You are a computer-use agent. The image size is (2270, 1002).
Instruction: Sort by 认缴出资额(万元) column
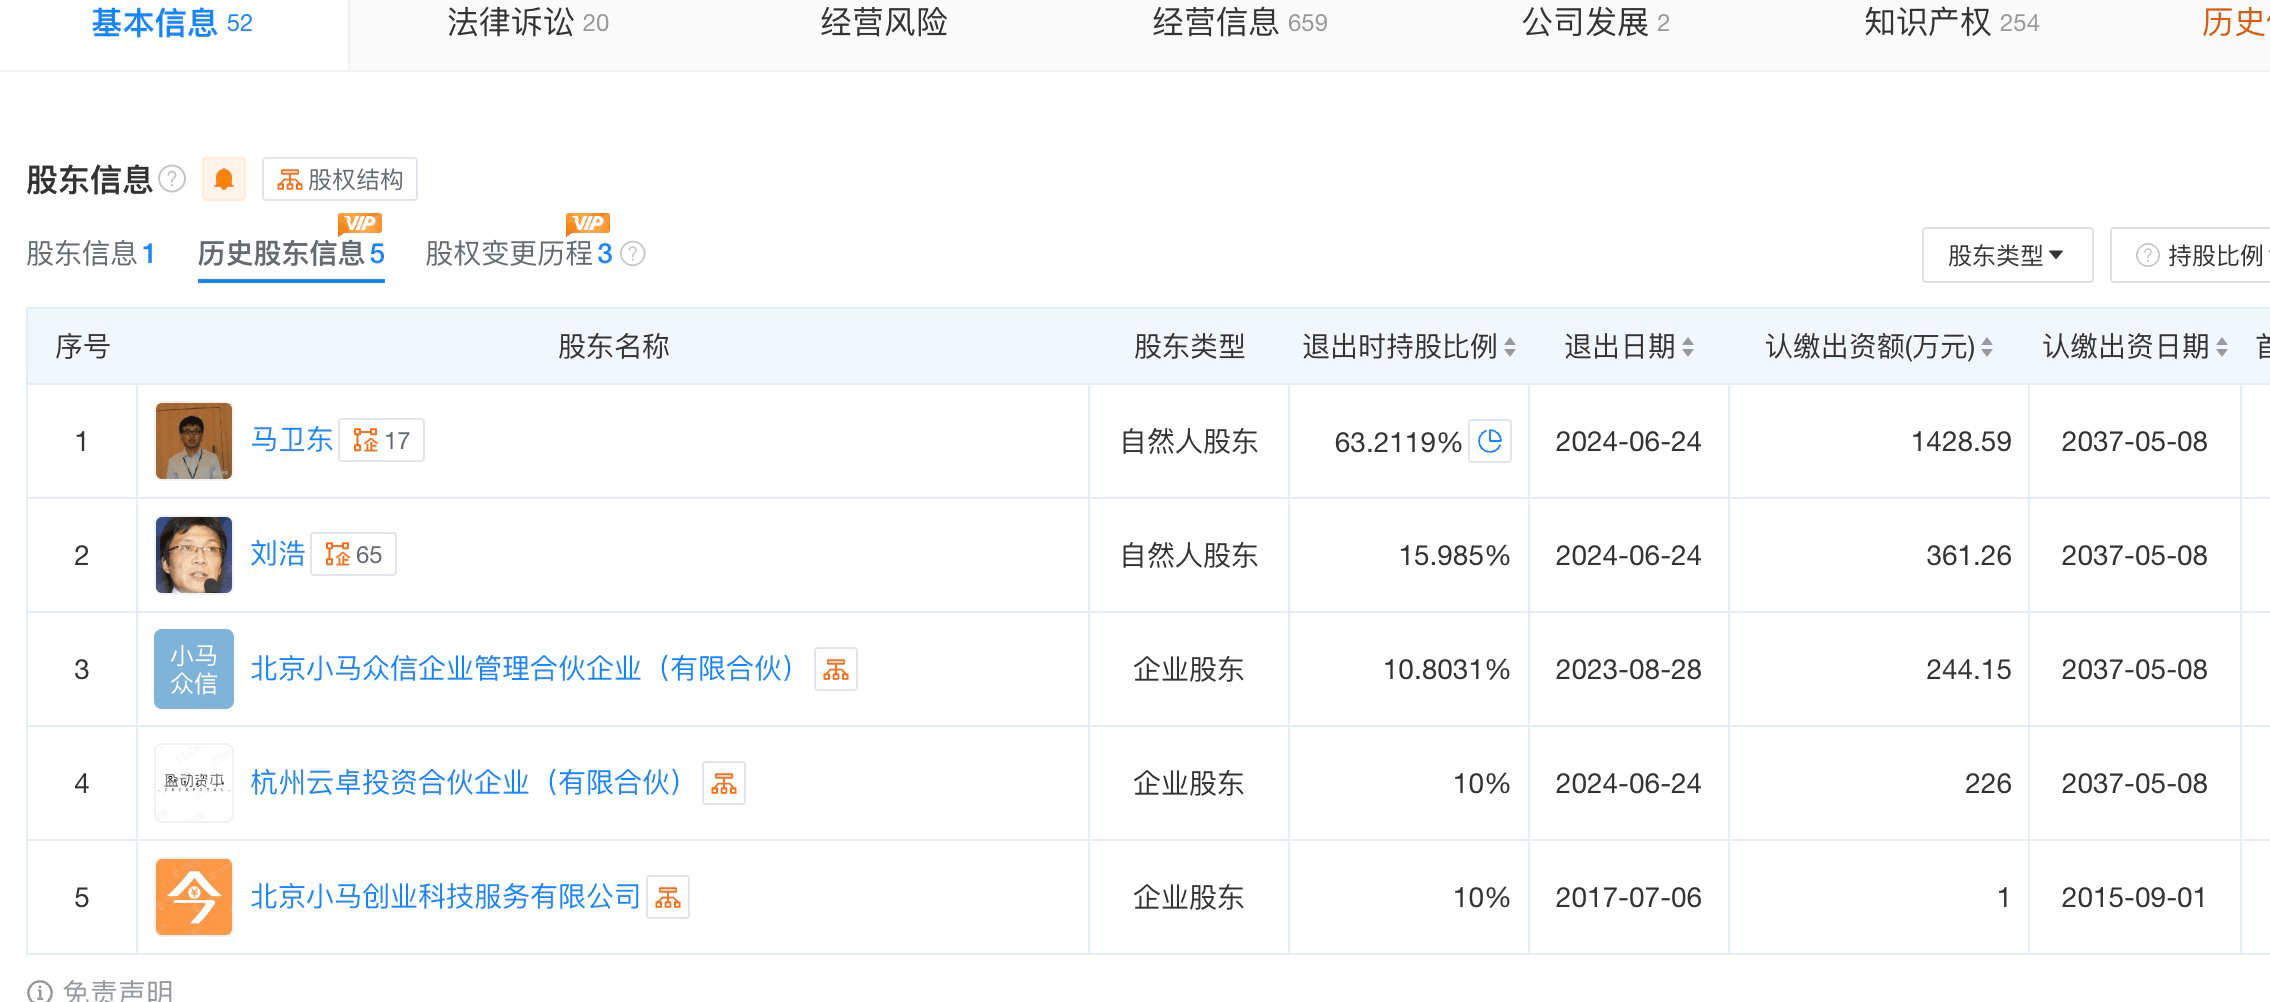1987,347
